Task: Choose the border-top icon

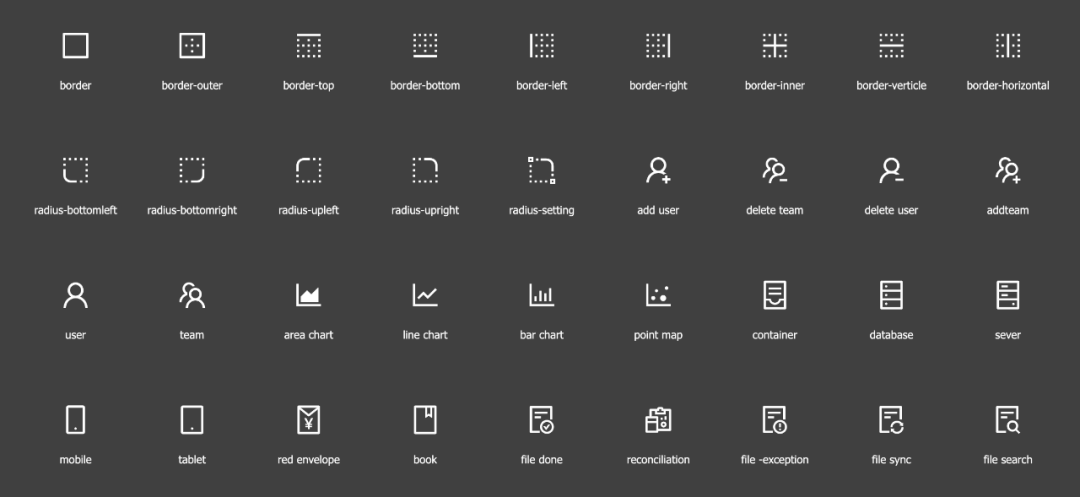Action: click(309, 45)
